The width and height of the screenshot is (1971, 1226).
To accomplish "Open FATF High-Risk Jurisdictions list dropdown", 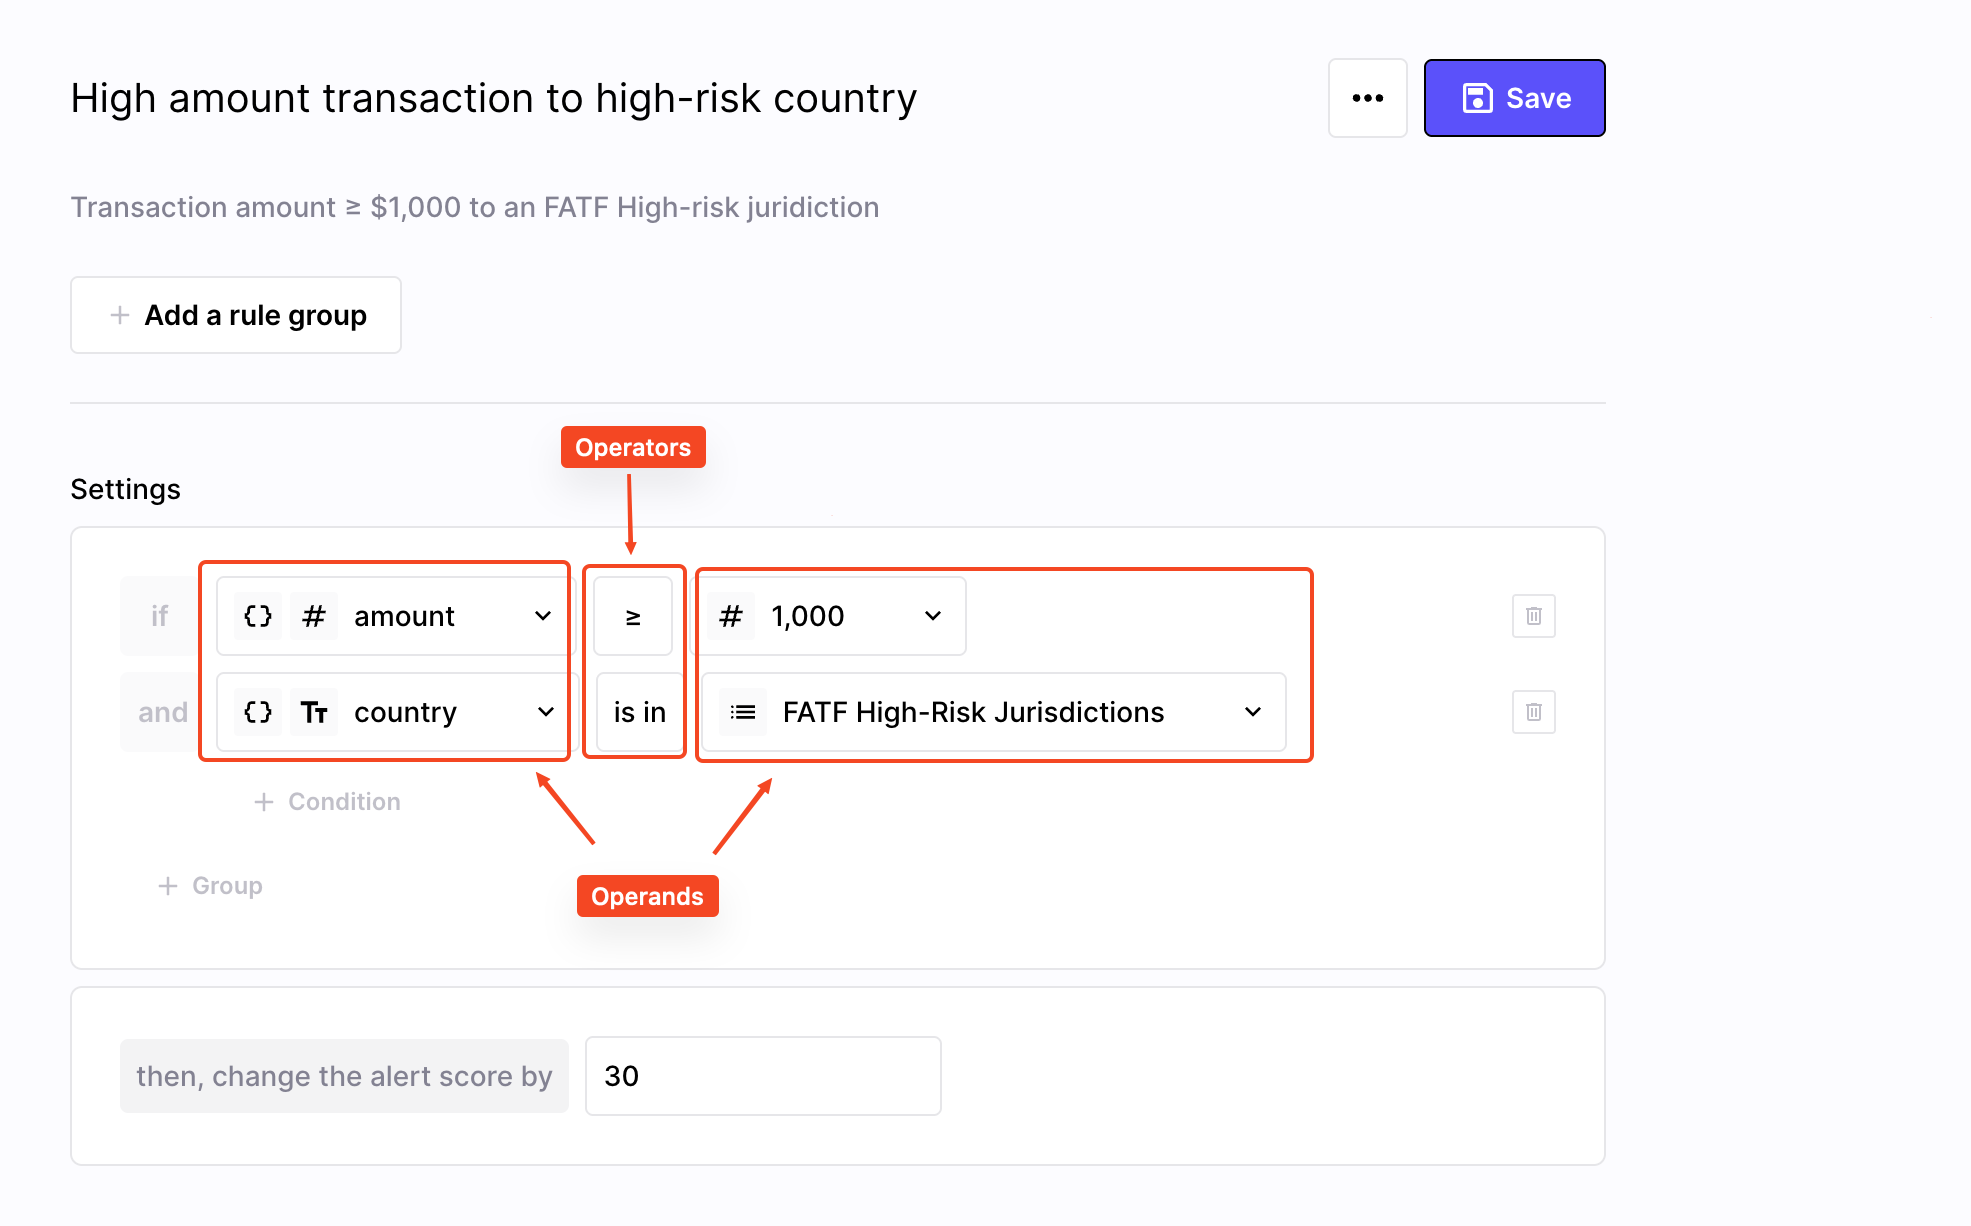I will 1253,712.
